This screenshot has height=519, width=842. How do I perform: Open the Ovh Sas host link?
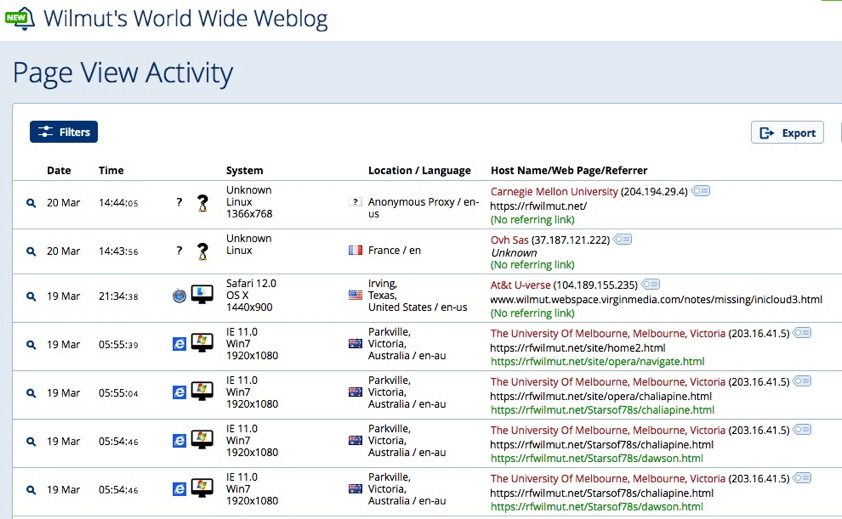[x=510, y=240]
